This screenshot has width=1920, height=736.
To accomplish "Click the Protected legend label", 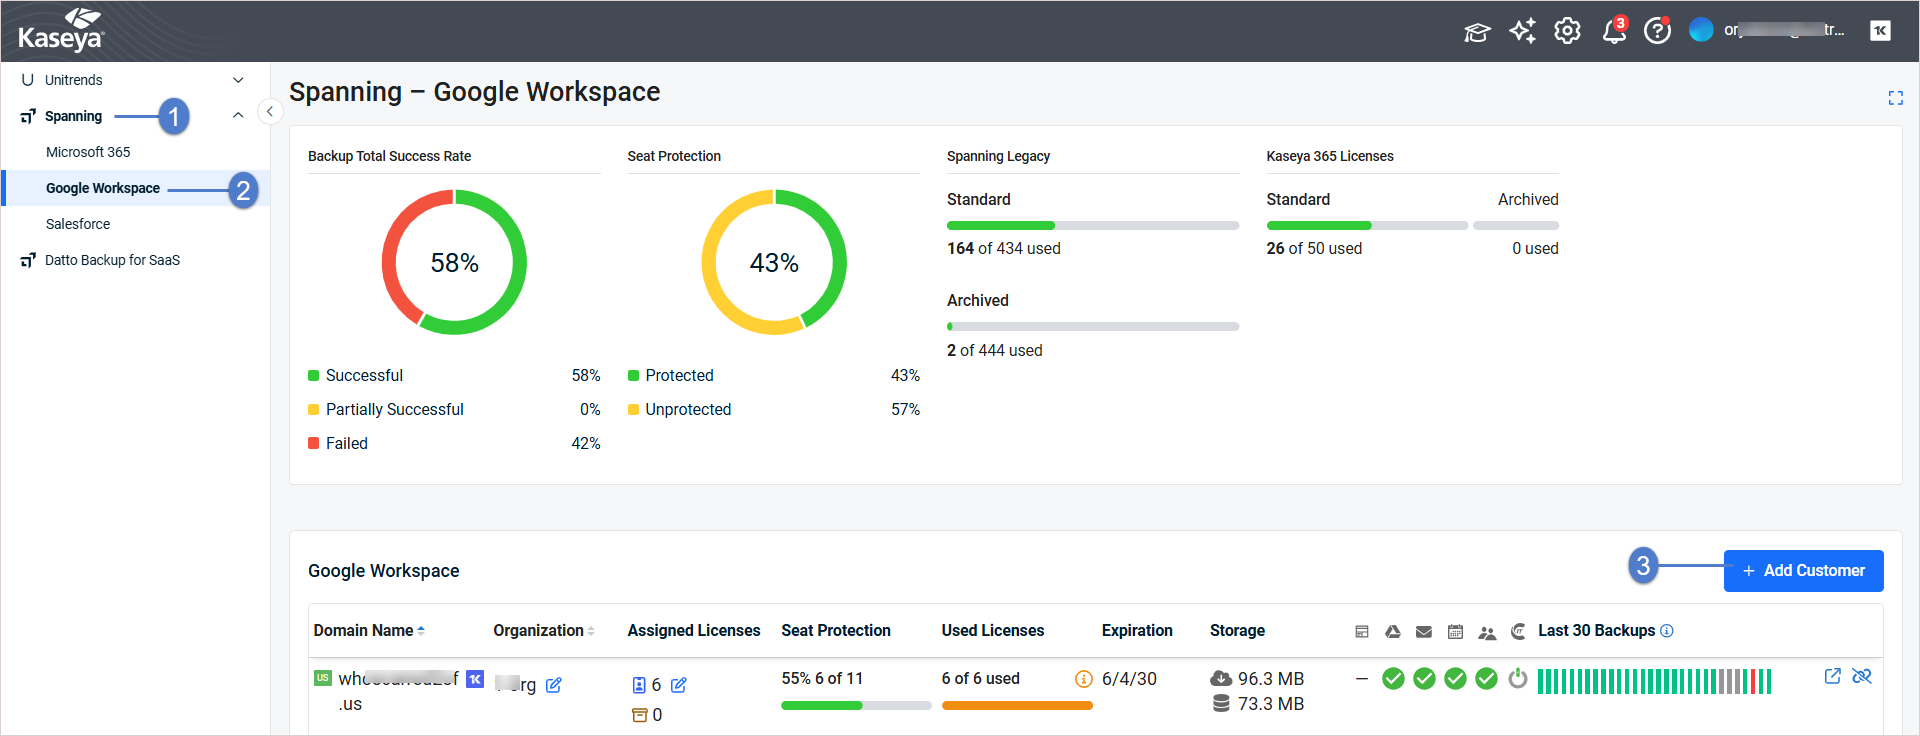I will click(680, 376).
